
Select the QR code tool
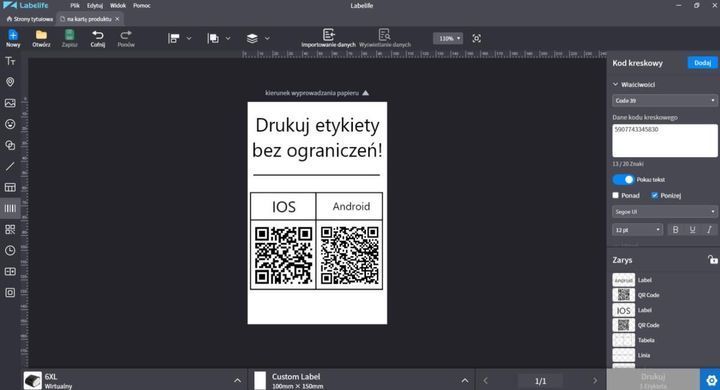pos(10,229)
